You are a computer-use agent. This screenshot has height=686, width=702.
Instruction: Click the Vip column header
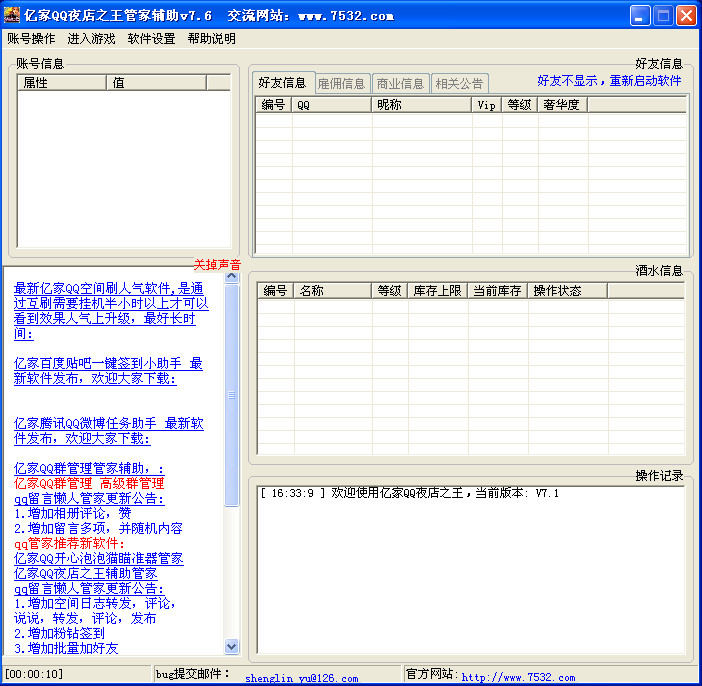(487, 105)
